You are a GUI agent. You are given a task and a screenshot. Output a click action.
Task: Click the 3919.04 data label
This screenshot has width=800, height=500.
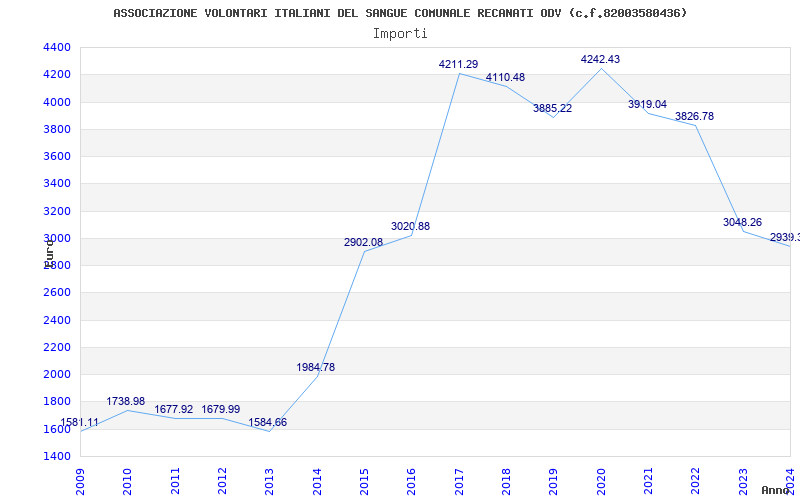coord(647,105)
